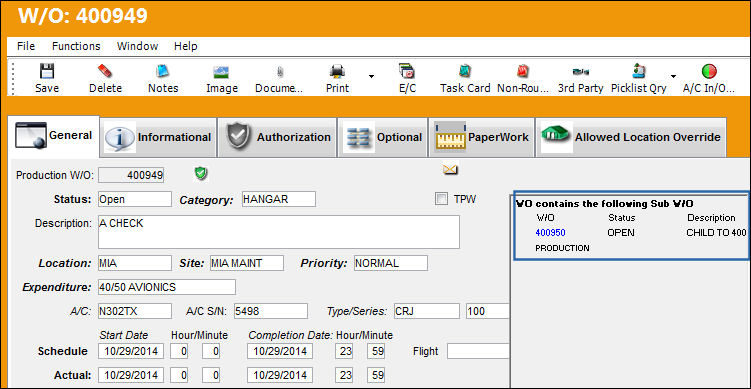The image size is (751, 389).
Task: Switch to the Informational tab
Action: coord(159,137)
